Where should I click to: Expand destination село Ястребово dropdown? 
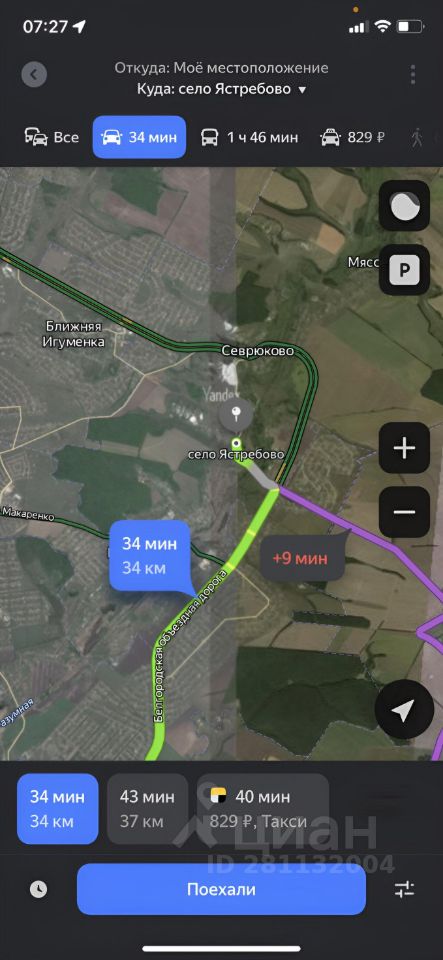[x=222, y=89]
